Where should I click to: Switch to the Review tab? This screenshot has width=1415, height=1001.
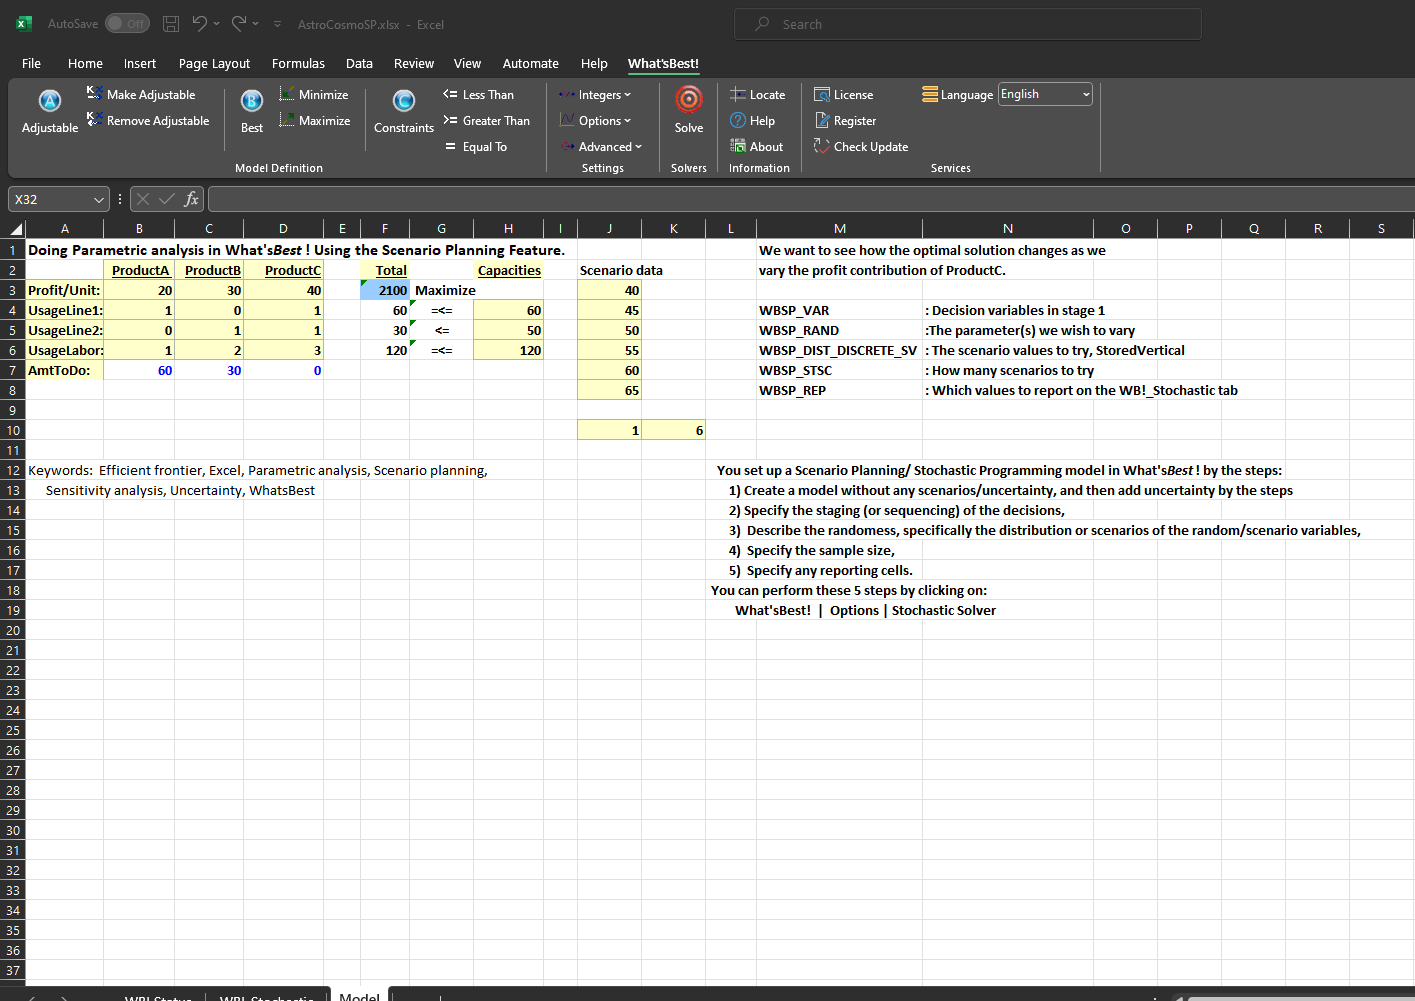[413, 63]
